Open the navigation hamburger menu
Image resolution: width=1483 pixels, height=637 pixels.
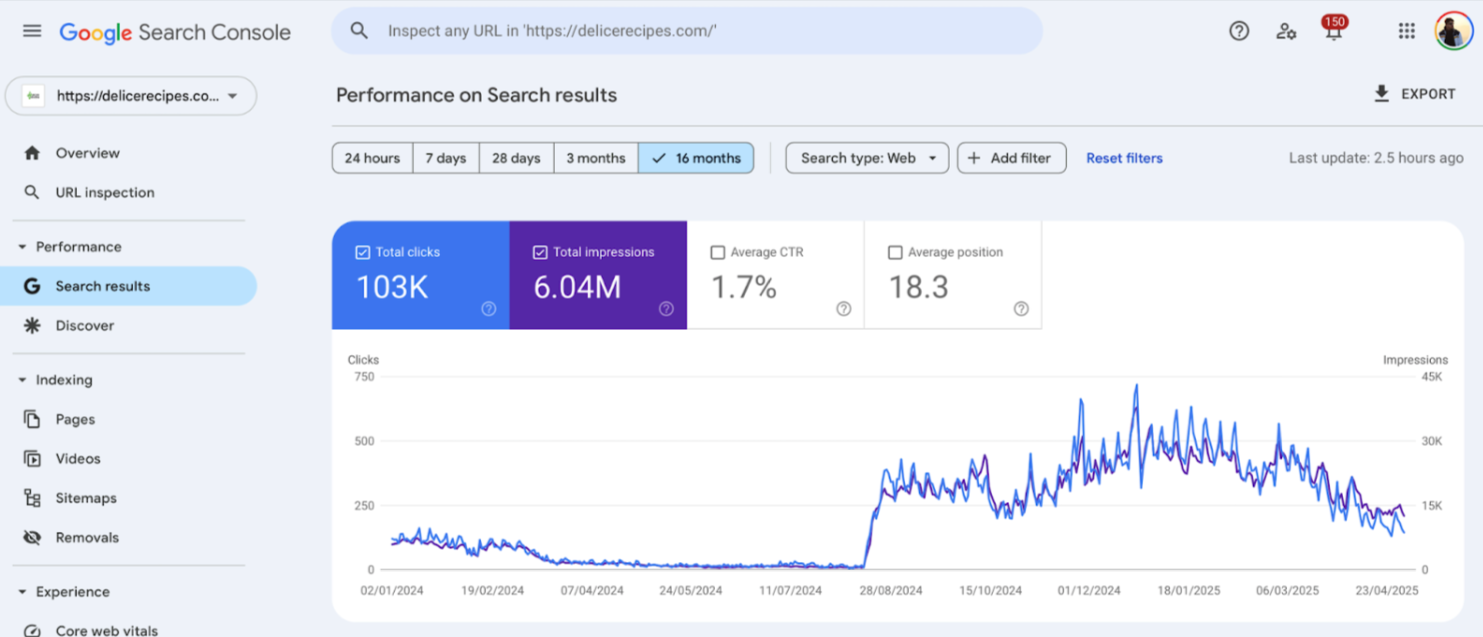click(31, 30)
